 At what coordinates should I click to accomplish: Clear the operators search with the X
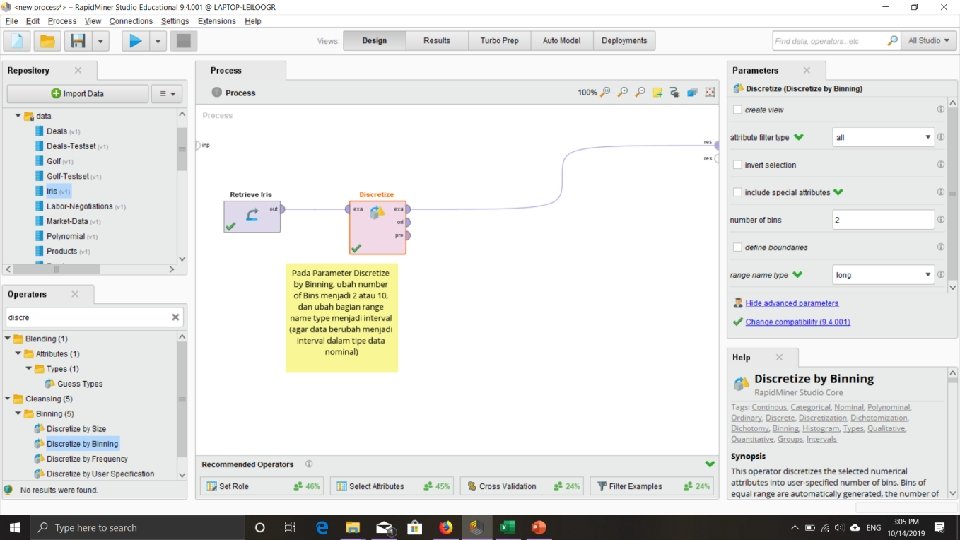[x=175, y=317]
